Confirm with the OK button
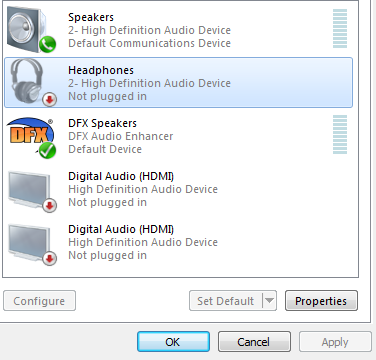376x360 pixels. (x=173, y=342)
